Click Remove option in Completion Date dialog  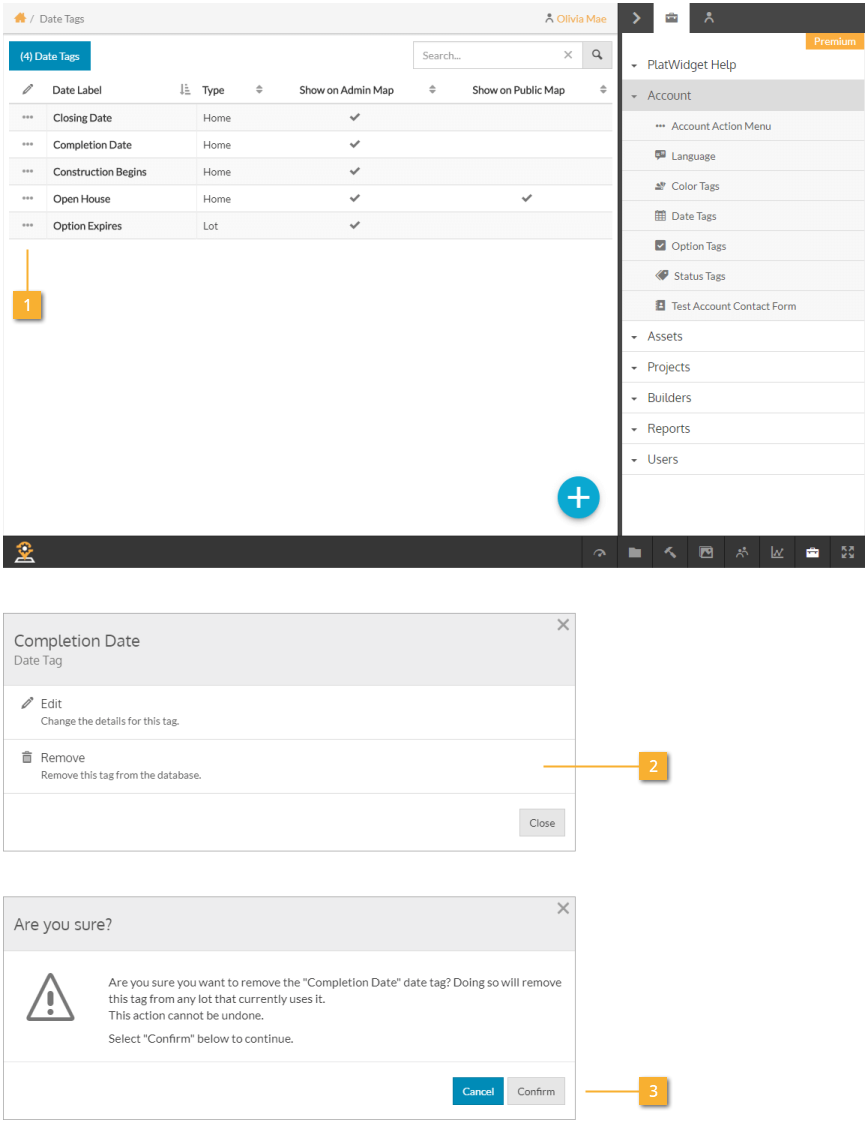62,758
